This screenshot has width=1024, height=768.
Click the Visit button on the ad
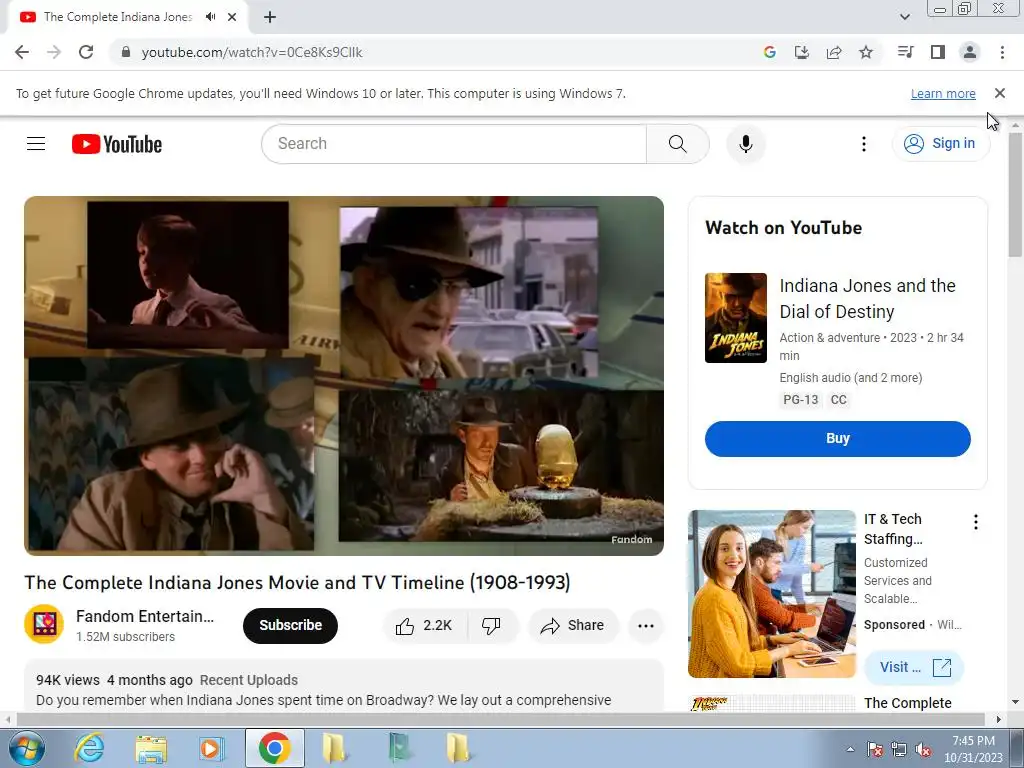914,667
